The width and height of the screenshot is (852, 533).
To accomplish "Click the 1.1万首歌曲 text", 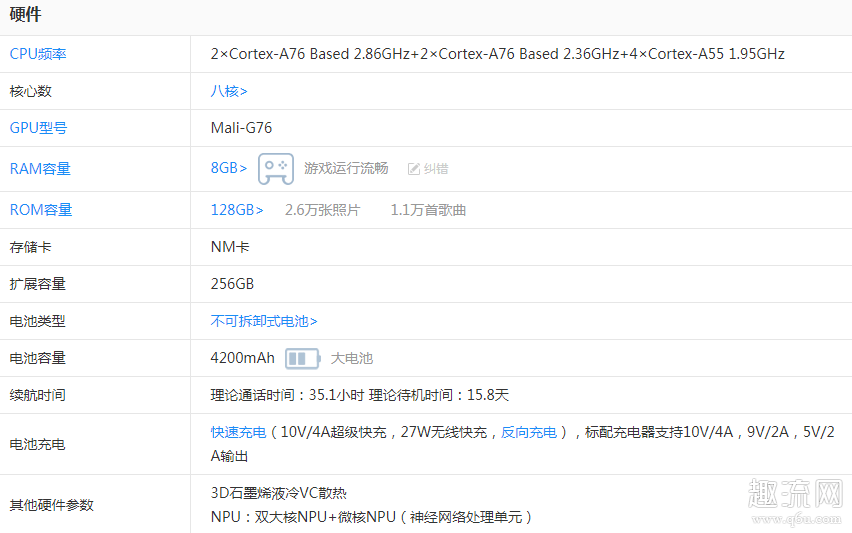I will pos(428,210).
